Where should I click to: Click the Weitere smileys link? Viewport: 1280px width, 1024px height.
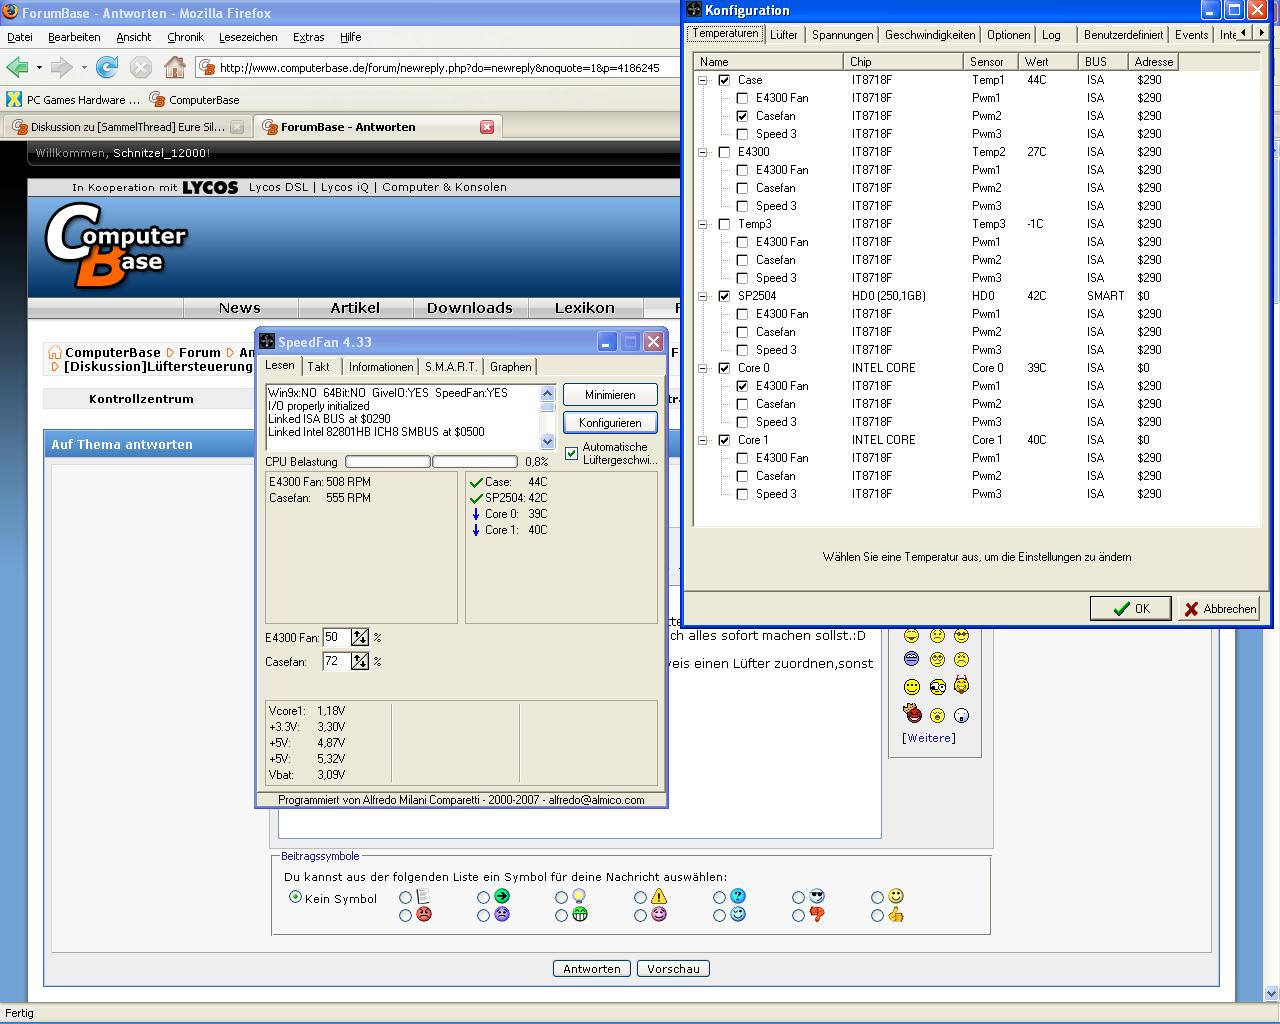[x=929, y=738]
